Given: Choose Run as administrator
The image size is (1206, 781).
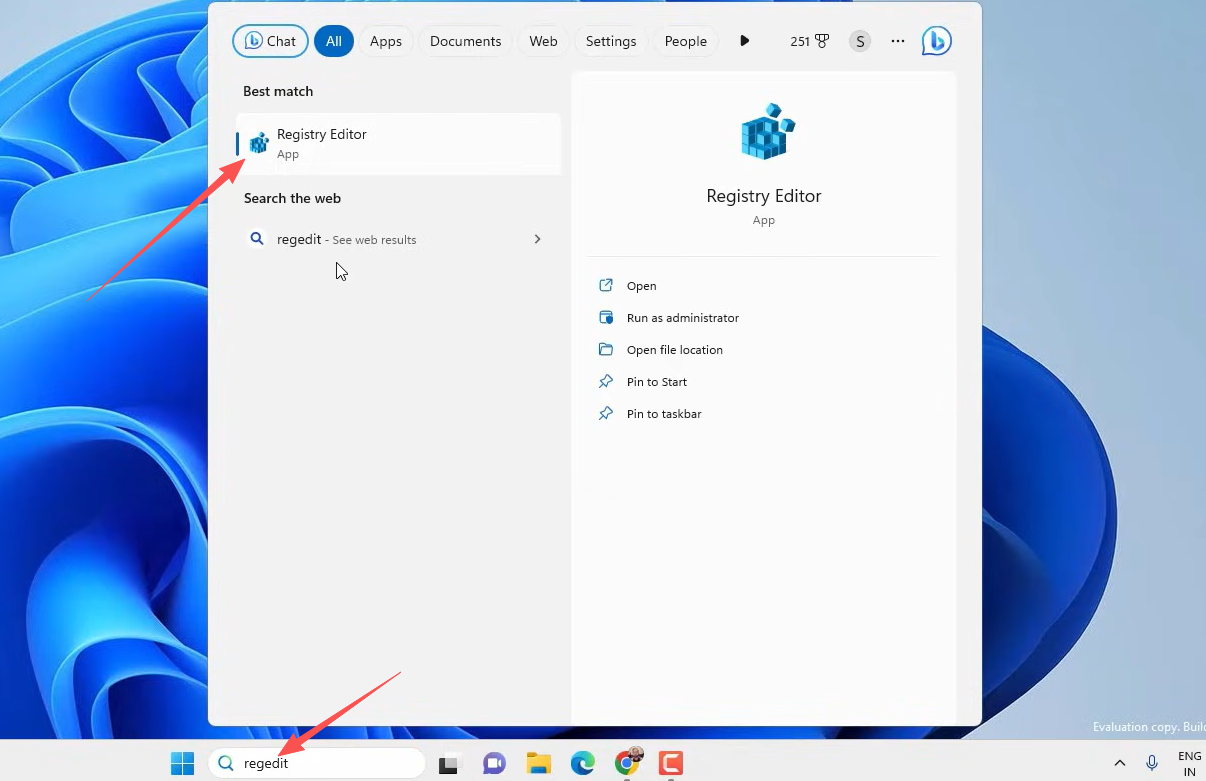Looking at the screenshot, I should 682,318.
